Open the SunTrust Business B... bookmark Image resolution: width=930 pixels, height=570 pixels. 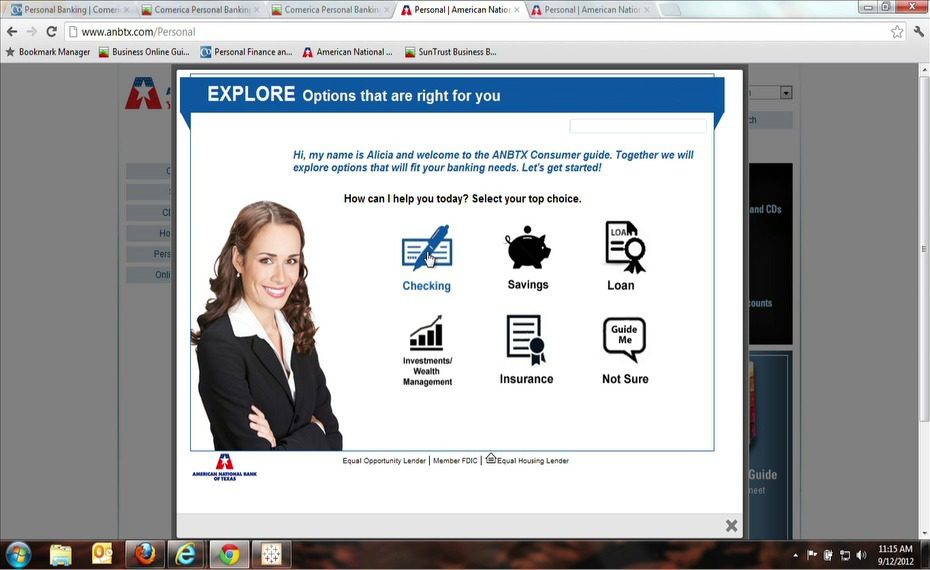tap(451, 52)
